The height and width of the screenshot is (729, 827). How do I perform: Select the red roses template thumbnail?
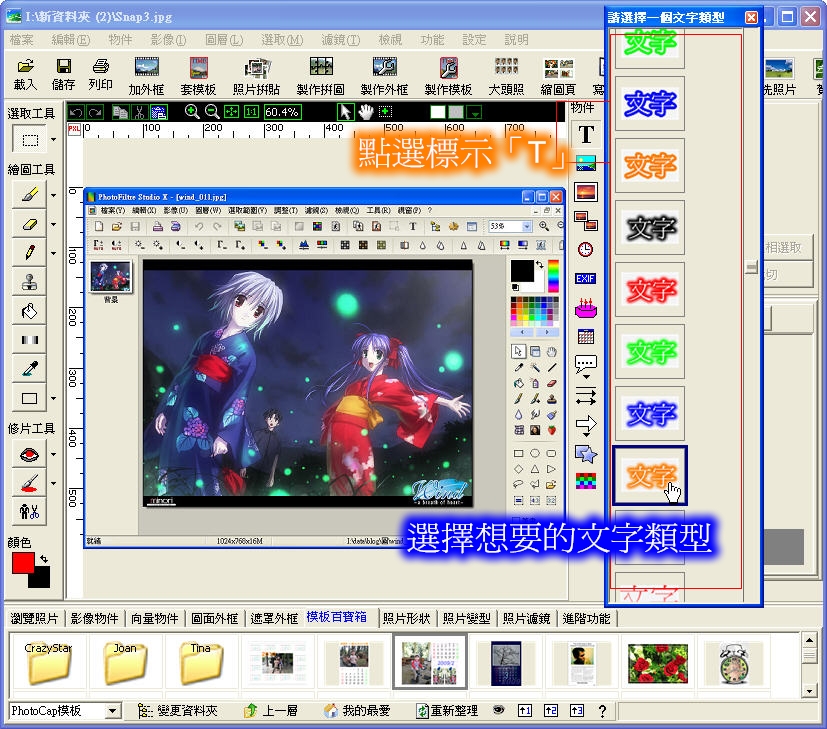click(658, 663)
